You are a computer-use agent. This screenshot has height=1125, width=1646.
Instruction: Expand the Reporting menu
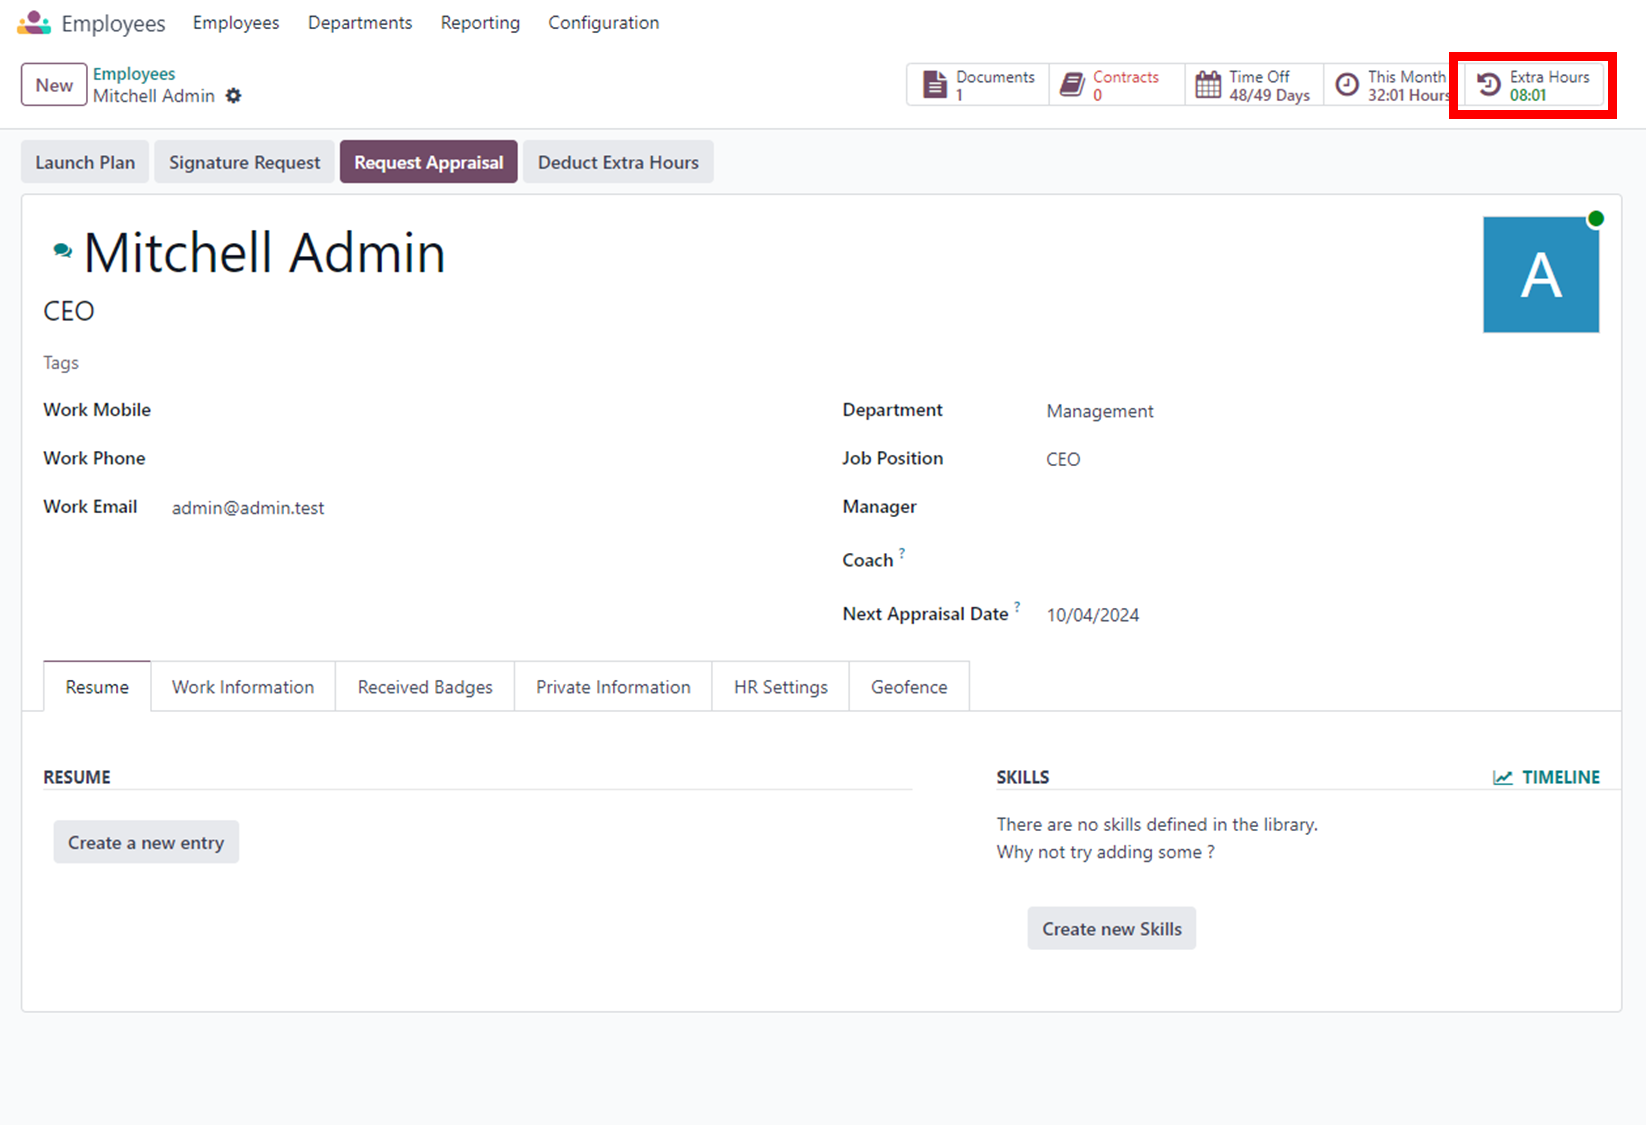[x=480, y=23]
